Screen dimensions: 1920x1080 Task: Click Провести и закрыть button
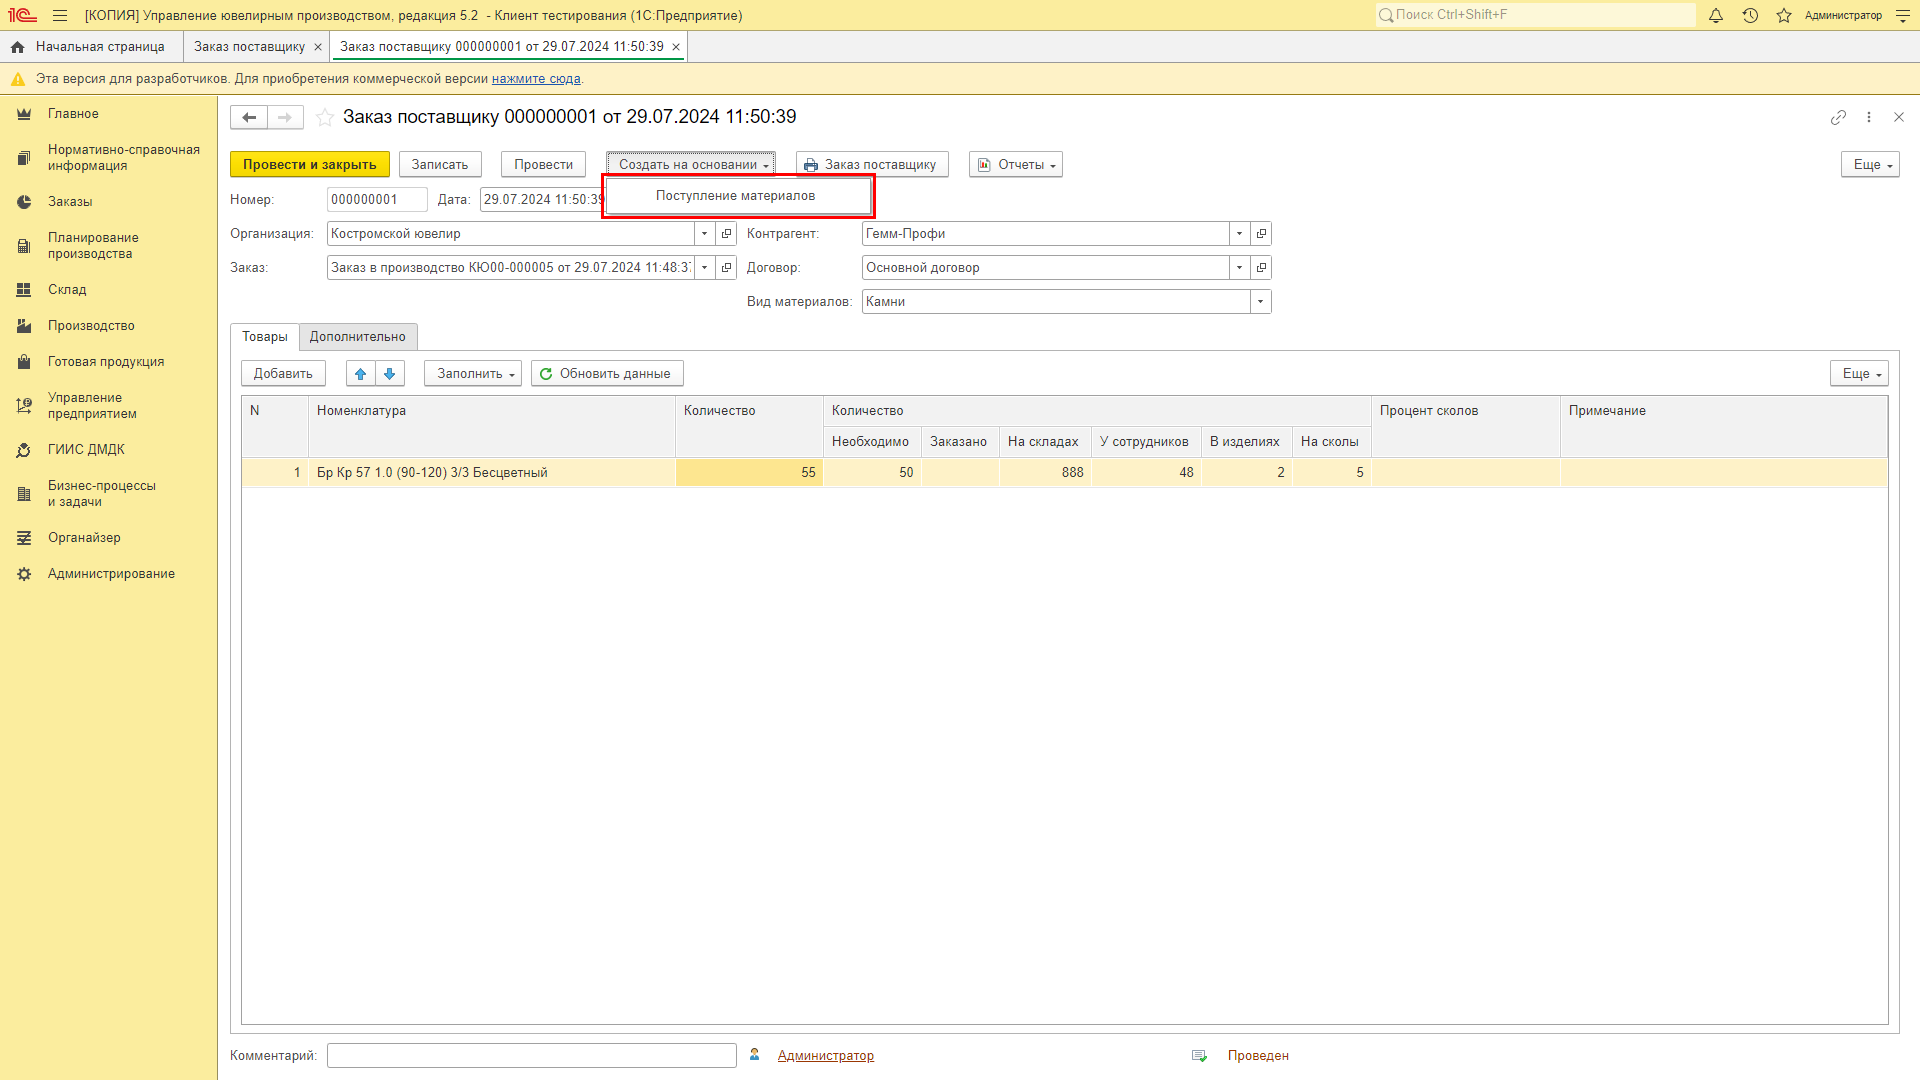(x=310, y=164)
